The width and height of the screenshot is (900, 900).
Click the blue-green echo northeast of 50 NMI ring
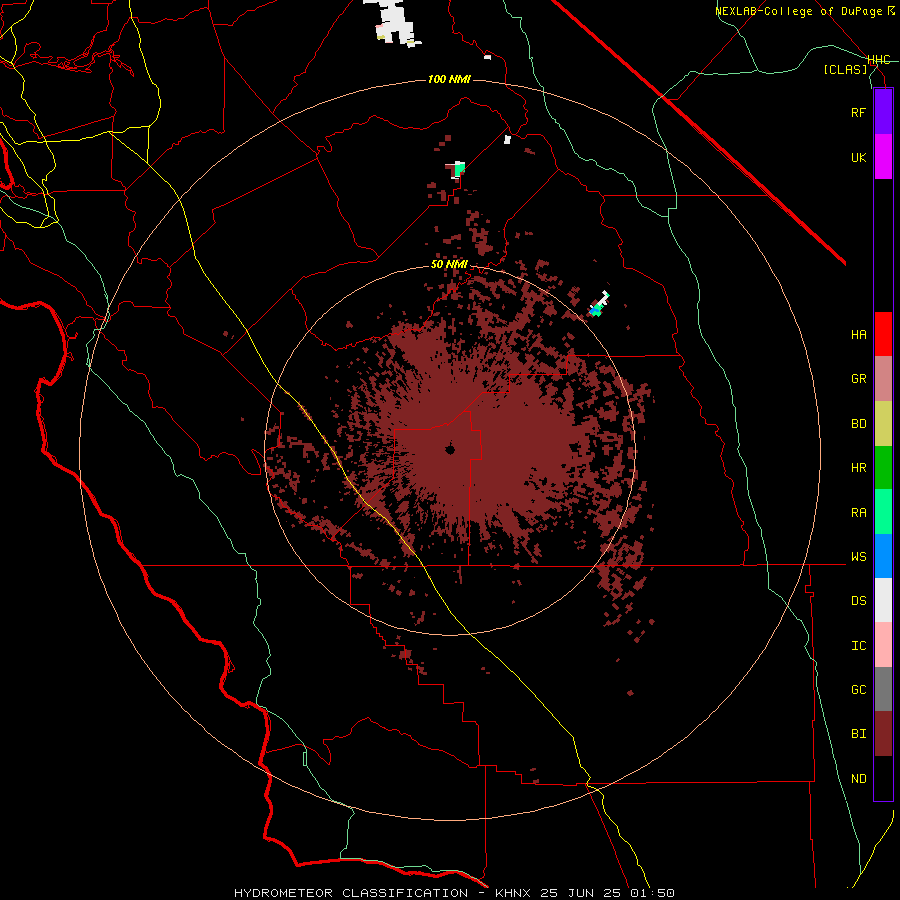coord(598,305)
